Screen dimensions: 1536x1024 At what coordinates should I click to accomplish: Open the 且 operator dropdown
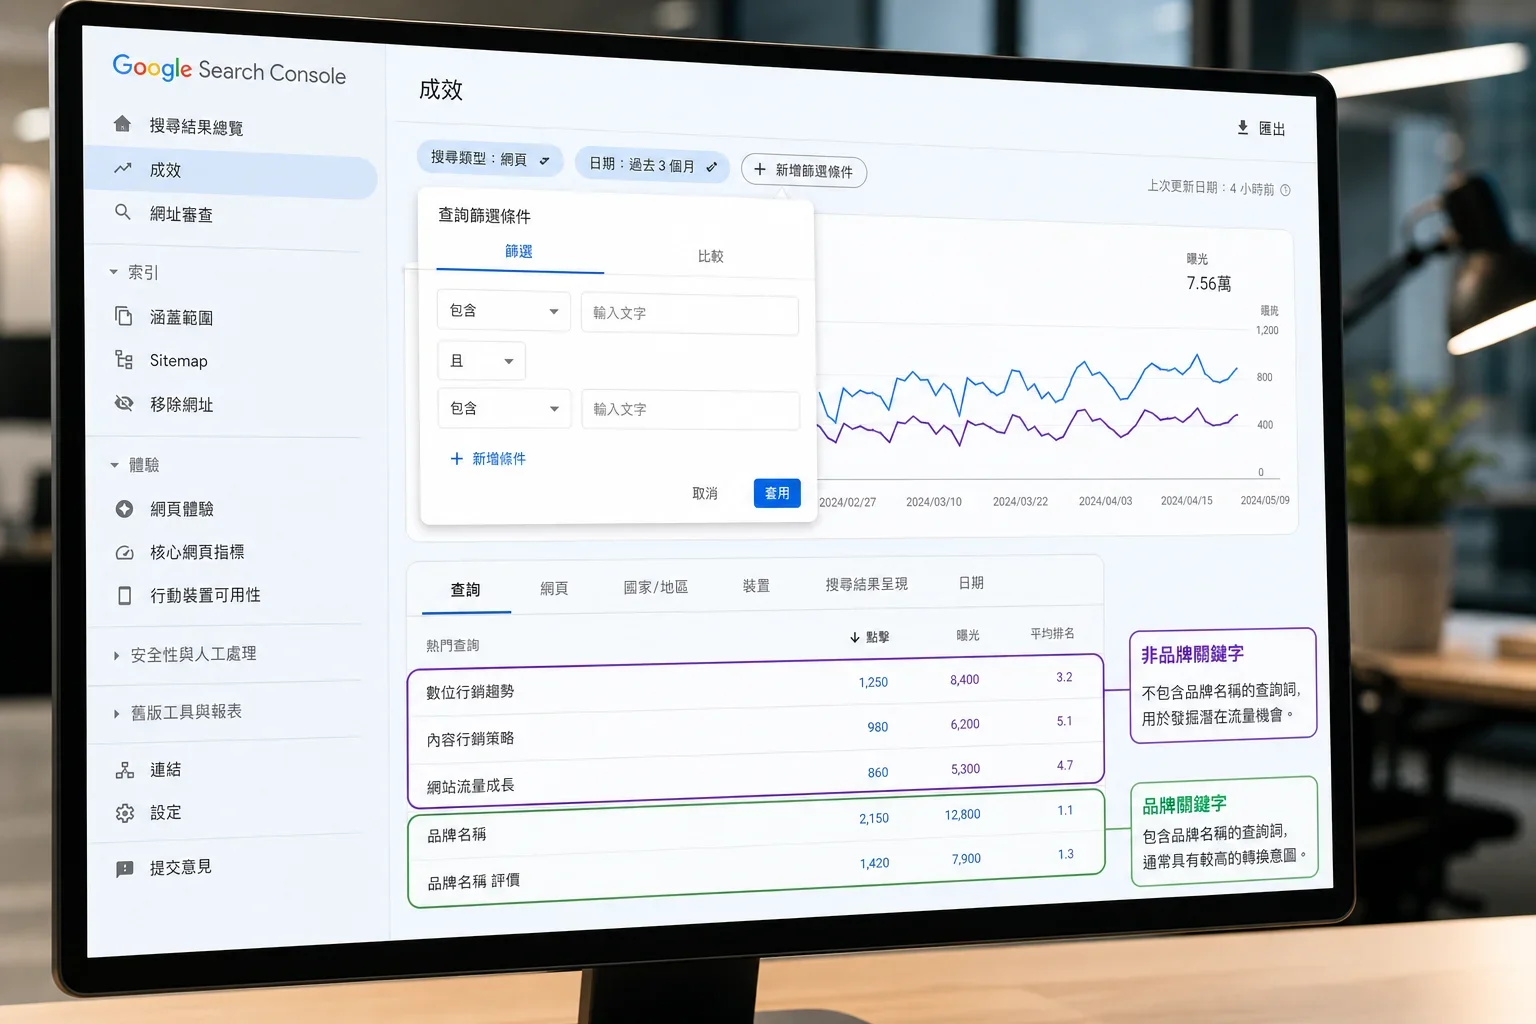482,361
